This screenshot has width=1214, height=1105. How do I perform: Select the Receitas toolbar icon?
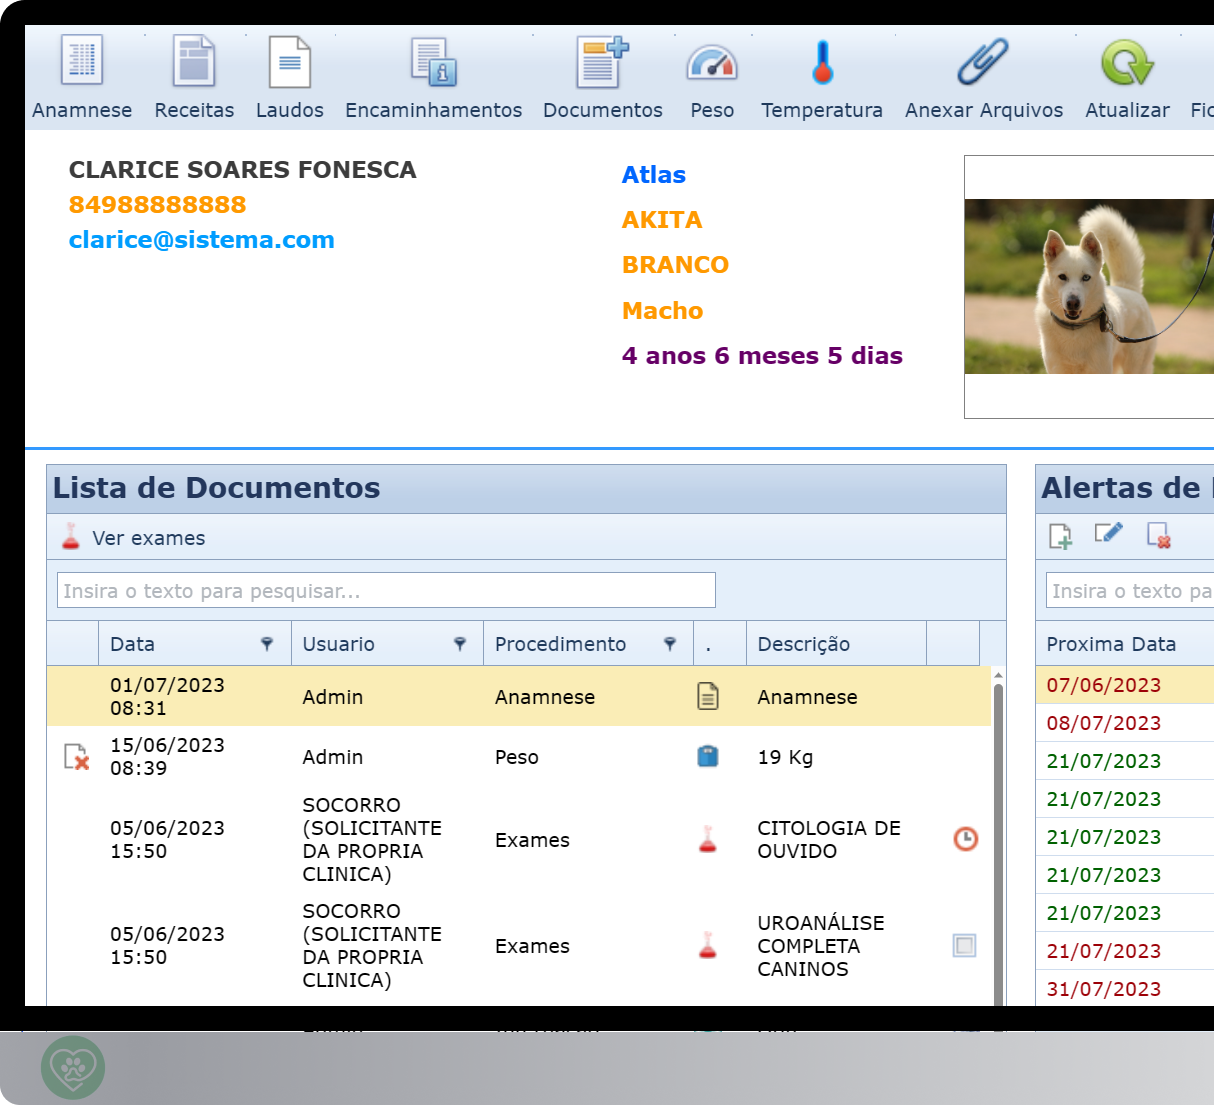pyautogui.click(x=193, y=60)
